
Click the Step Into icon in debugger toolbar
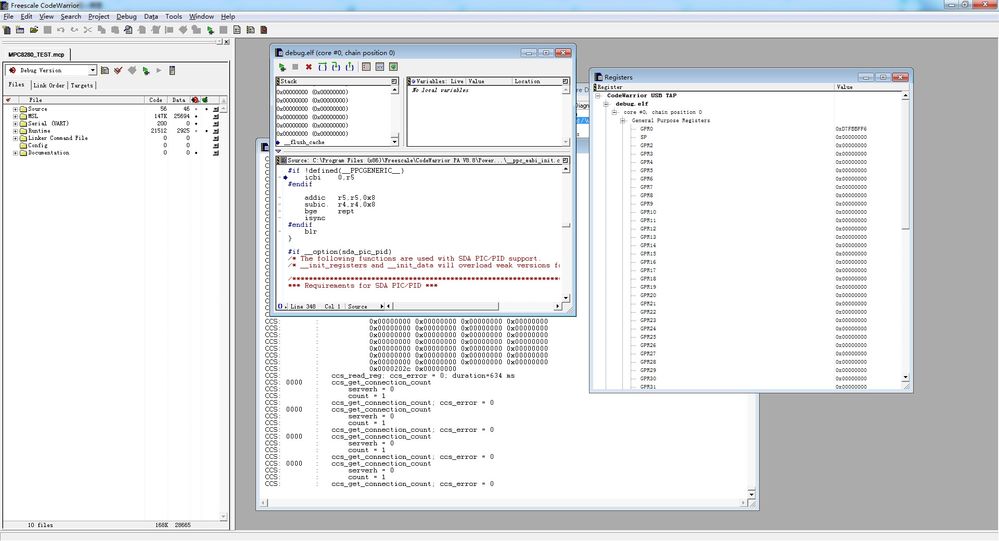click(x=336, y=67)
